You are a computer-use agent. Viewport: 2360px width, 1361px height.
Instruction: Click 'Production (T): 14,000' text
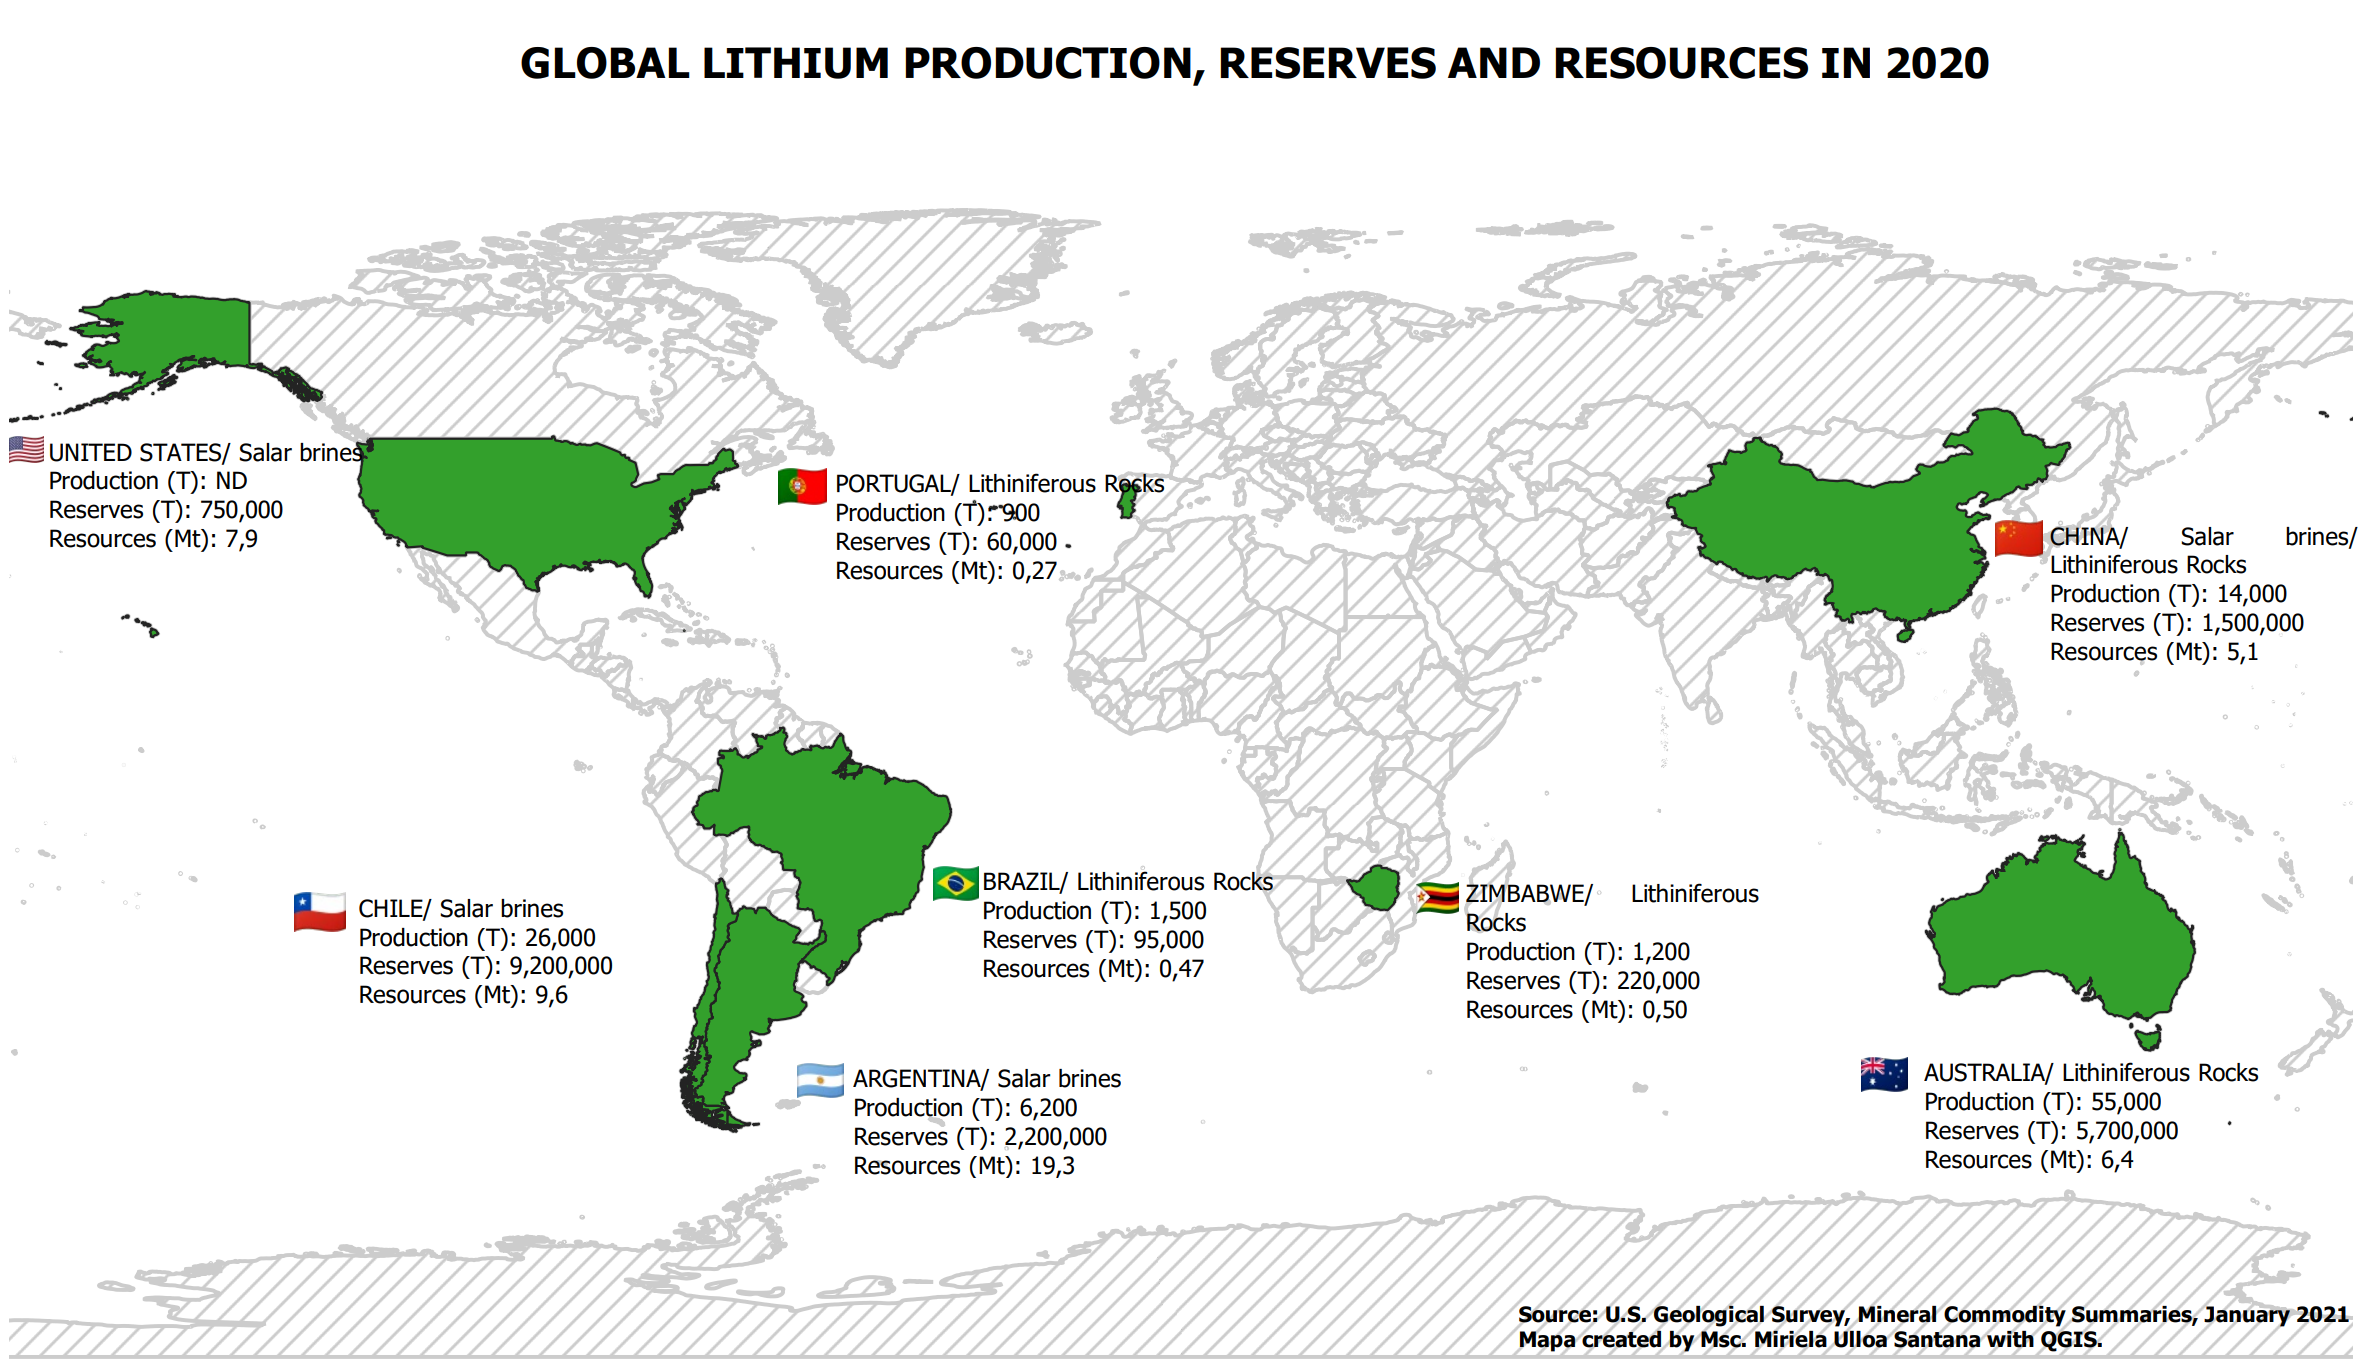(x=2168, y=594)
